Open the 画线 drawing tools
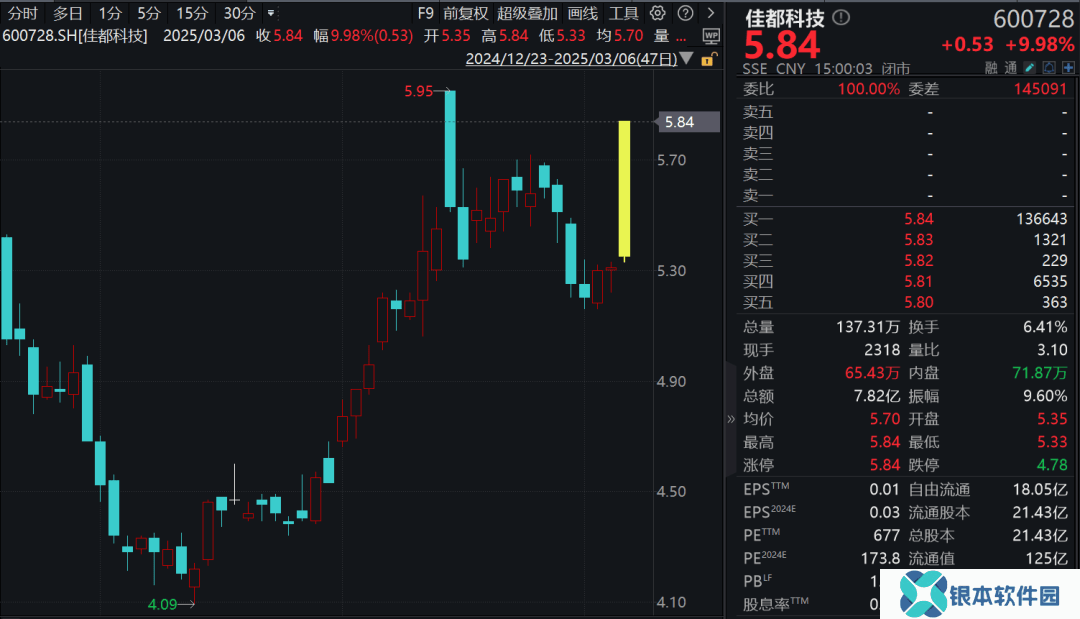The image size is (1080, 619). tap(582, 13)
